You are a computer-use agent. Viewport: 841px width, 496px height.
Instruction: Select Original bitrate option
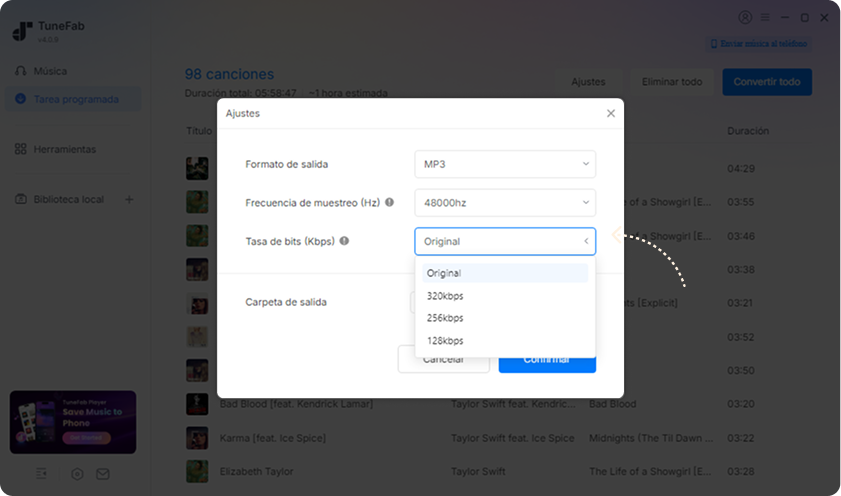pos(505,273)
